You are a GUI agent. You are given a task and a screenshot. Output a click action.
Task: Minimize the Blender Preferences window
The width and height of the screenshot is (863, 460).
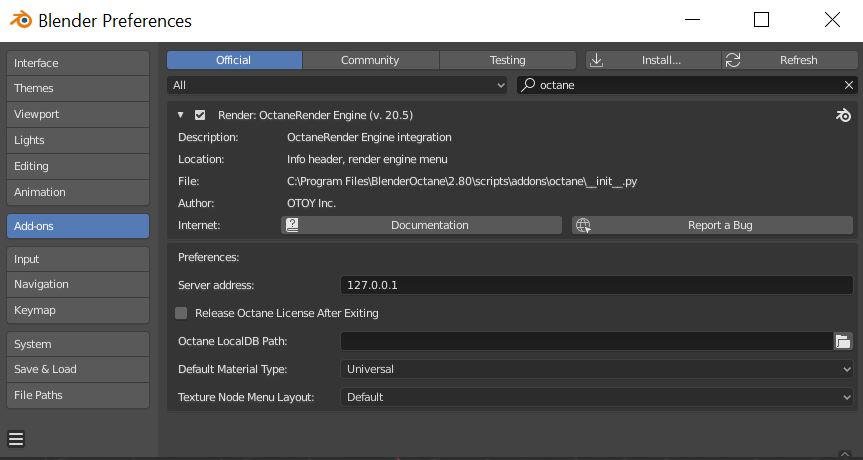[692, 20]
